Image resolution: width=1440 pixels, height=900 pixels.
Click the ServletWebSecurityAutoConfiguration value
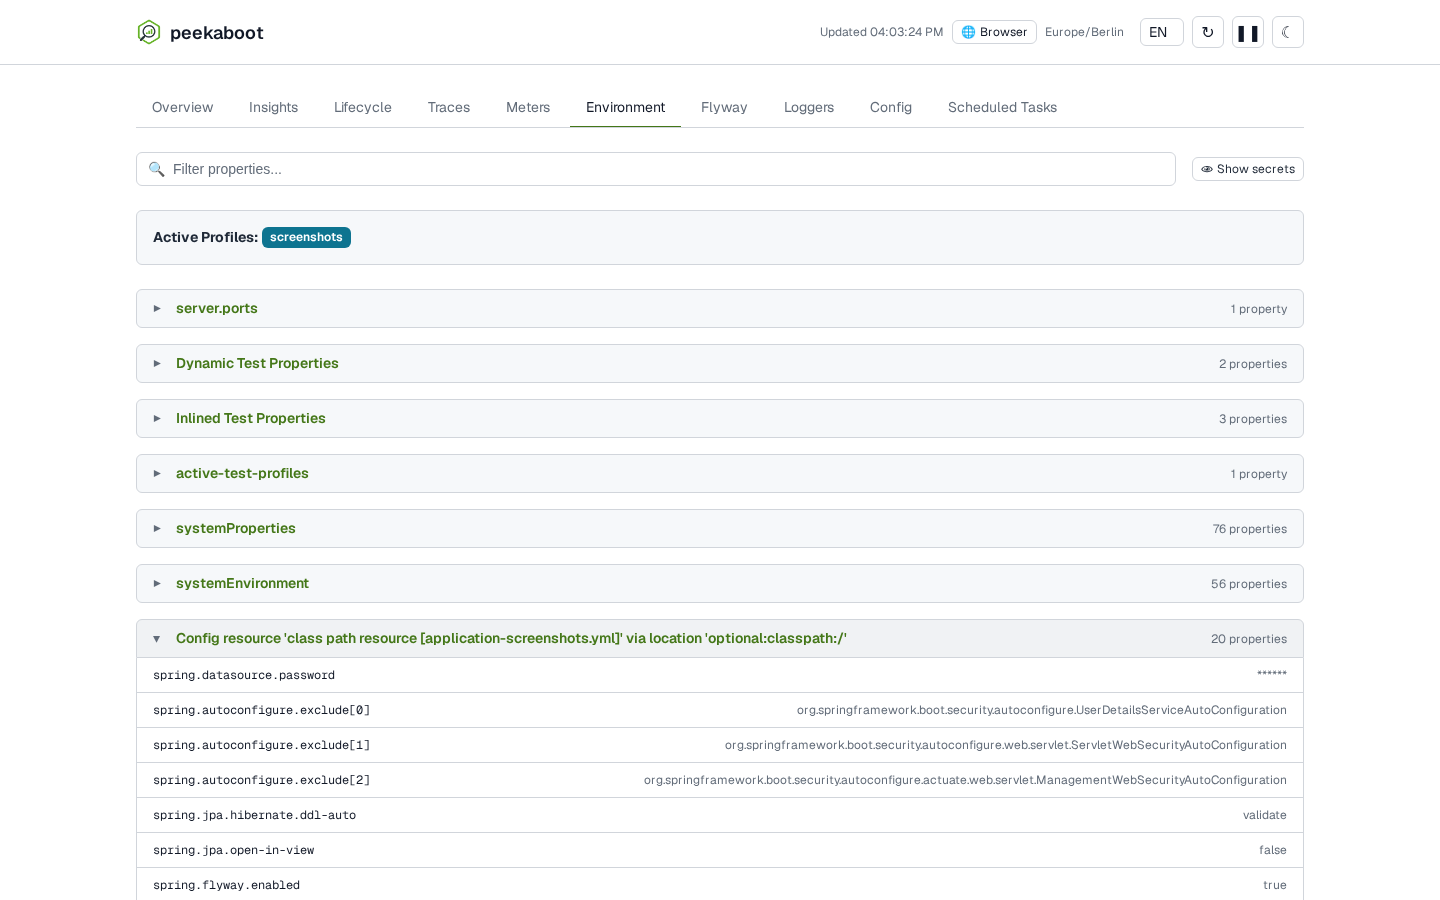[x=1006, y=745]
